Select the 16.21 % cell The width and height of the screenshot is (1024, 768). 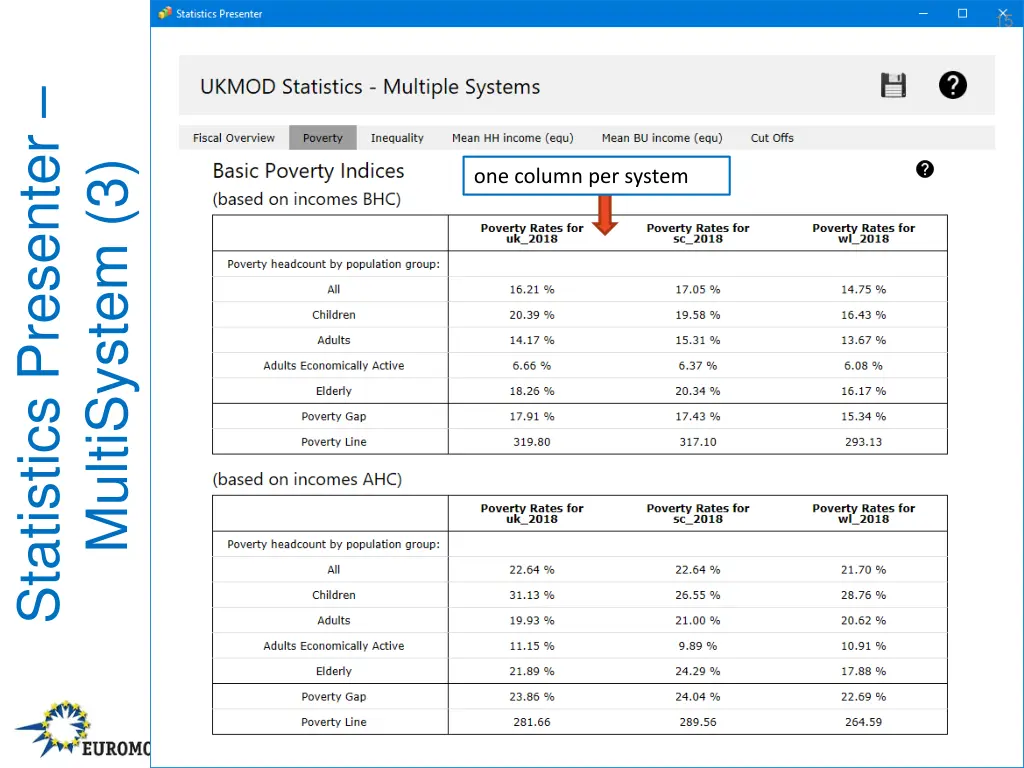pyautogui.click(x=532, y=289)
